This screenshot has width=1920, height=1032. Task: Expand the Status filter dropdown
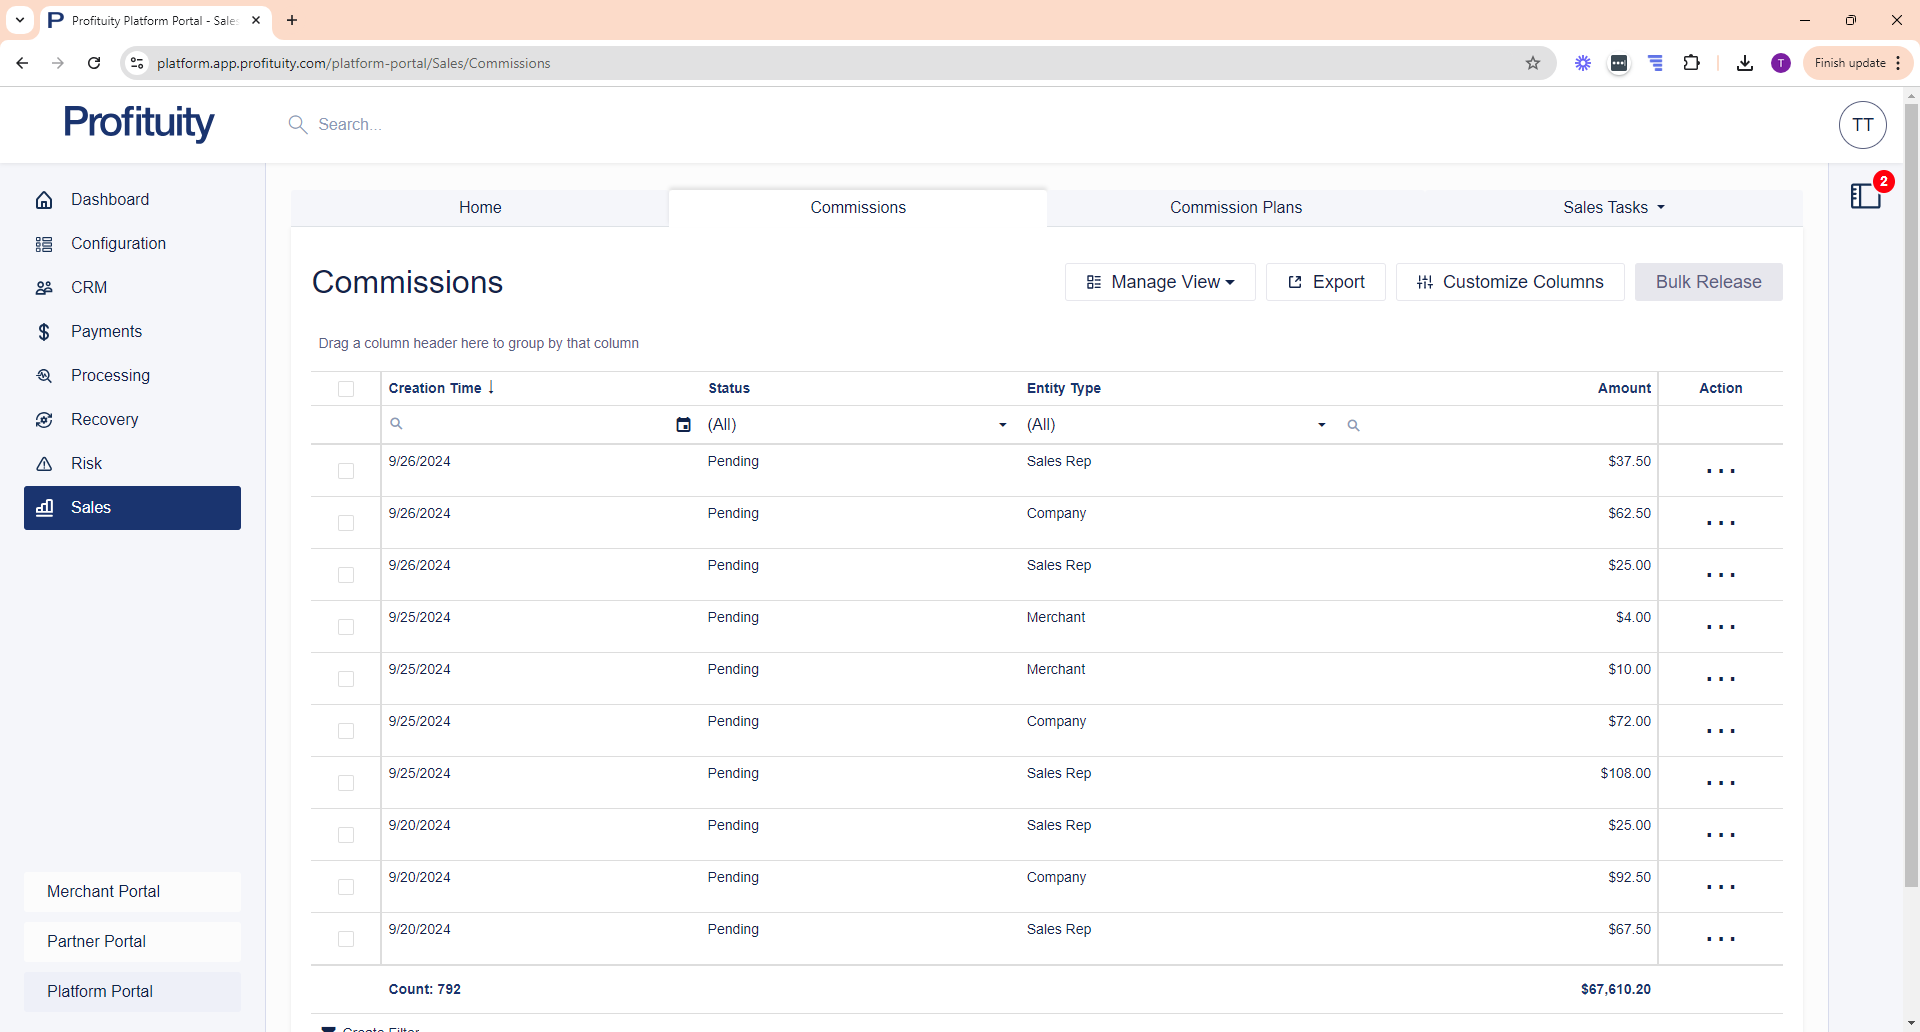click(1002, 425)
